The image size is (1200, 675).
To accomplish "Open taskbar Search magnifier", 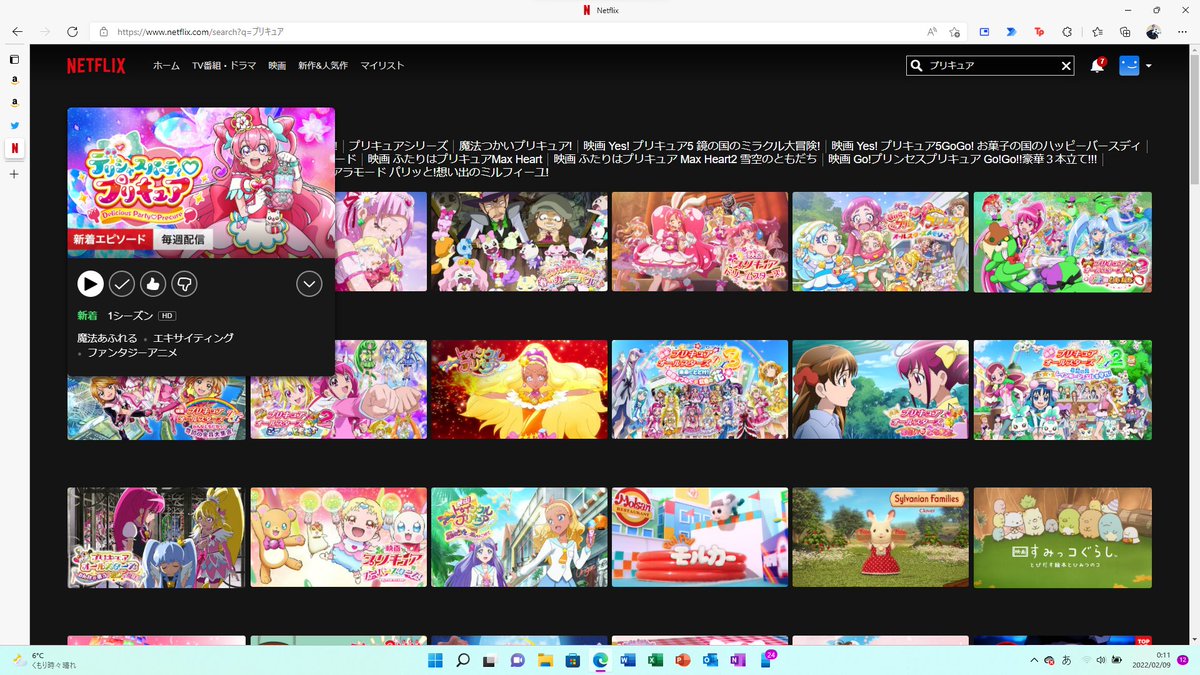I will [x=463, y=660].
